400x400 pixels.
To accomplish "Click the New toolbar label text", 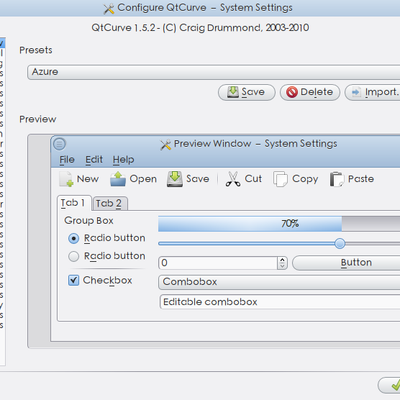I will click(88, 179).
